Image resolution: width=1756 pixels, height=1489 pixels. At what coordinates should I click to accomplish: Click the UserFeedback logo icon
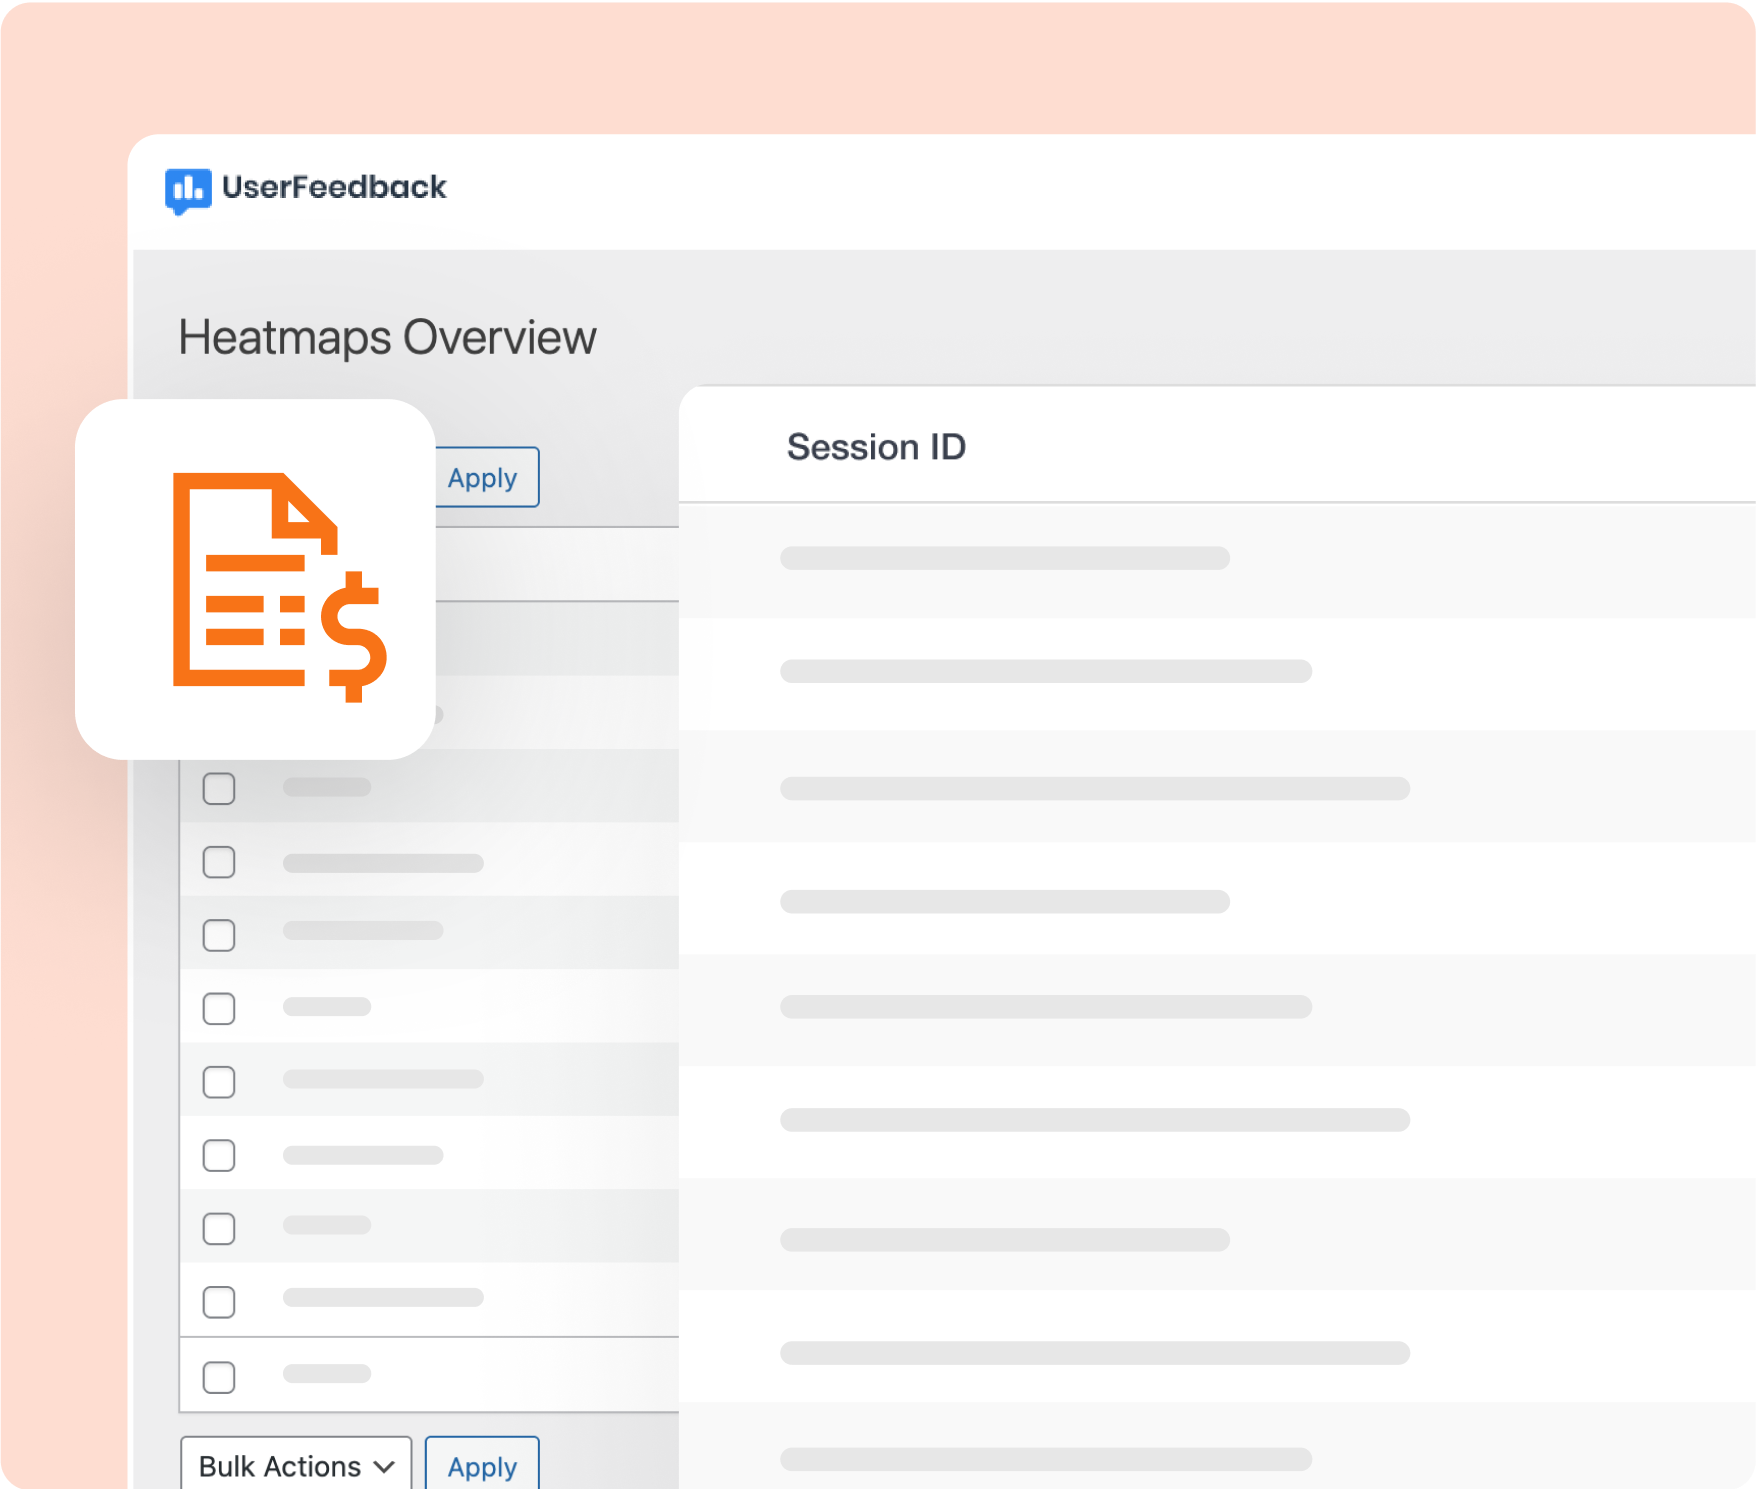187,190
